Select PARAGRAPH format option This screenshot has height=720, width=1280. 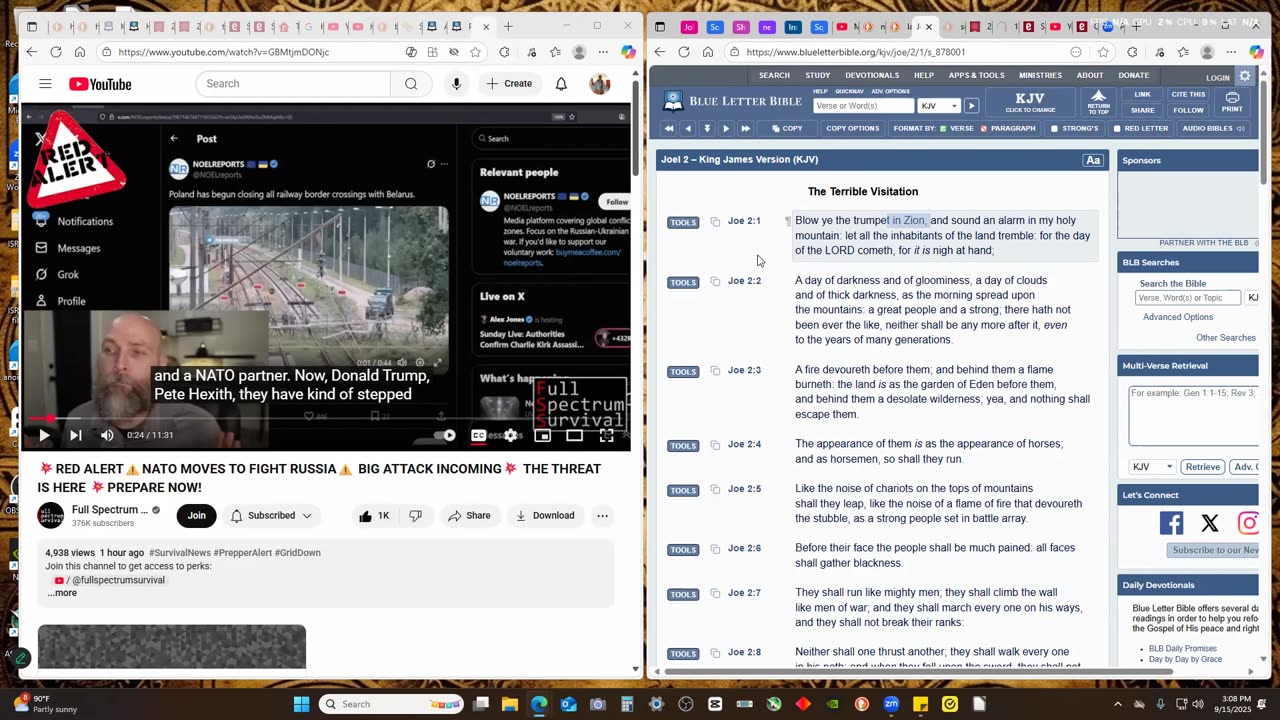click(x=1008, y=129)
